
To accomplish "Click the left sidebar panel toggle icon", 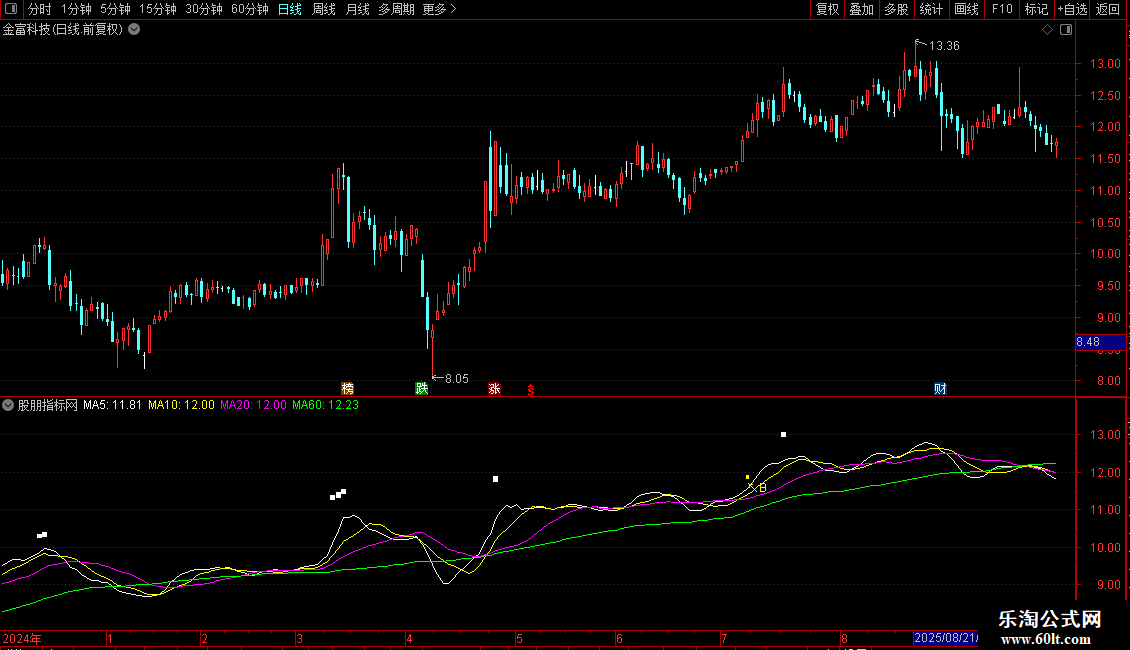I will (x=12, y=10).
